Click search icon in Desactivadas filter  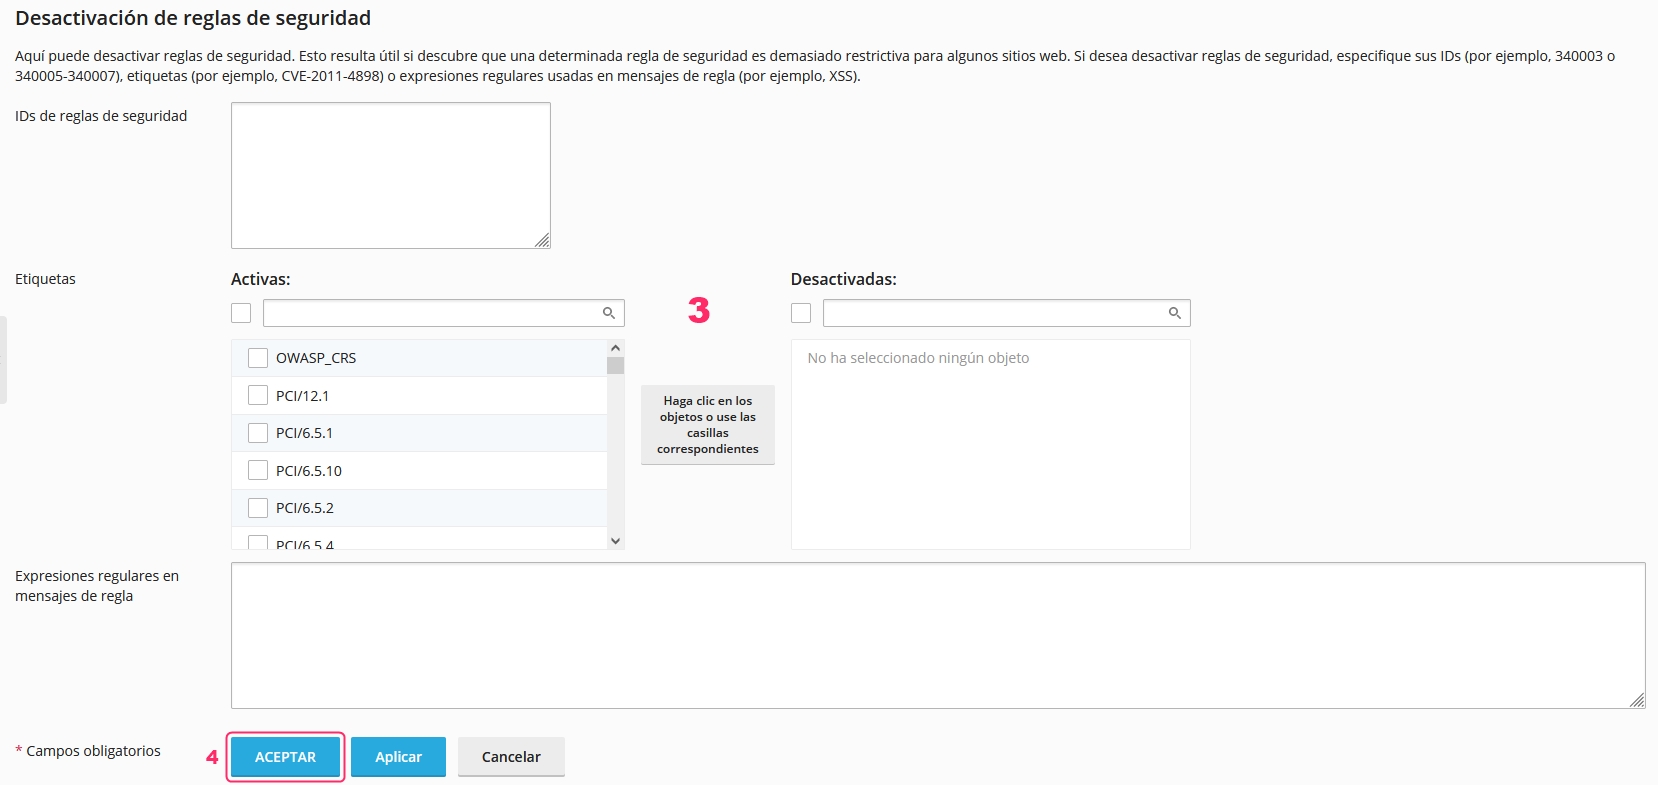1175,313
